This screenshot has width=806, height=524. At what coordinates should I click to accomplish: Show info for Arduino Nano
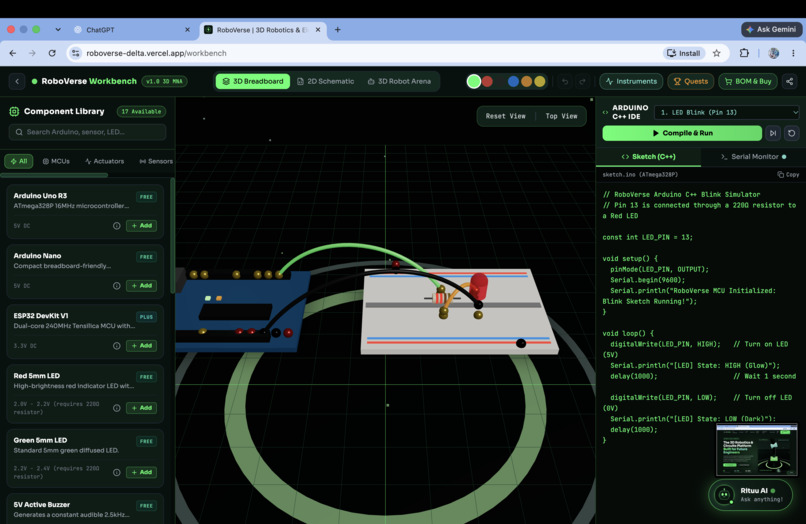(x=117, y=286)
